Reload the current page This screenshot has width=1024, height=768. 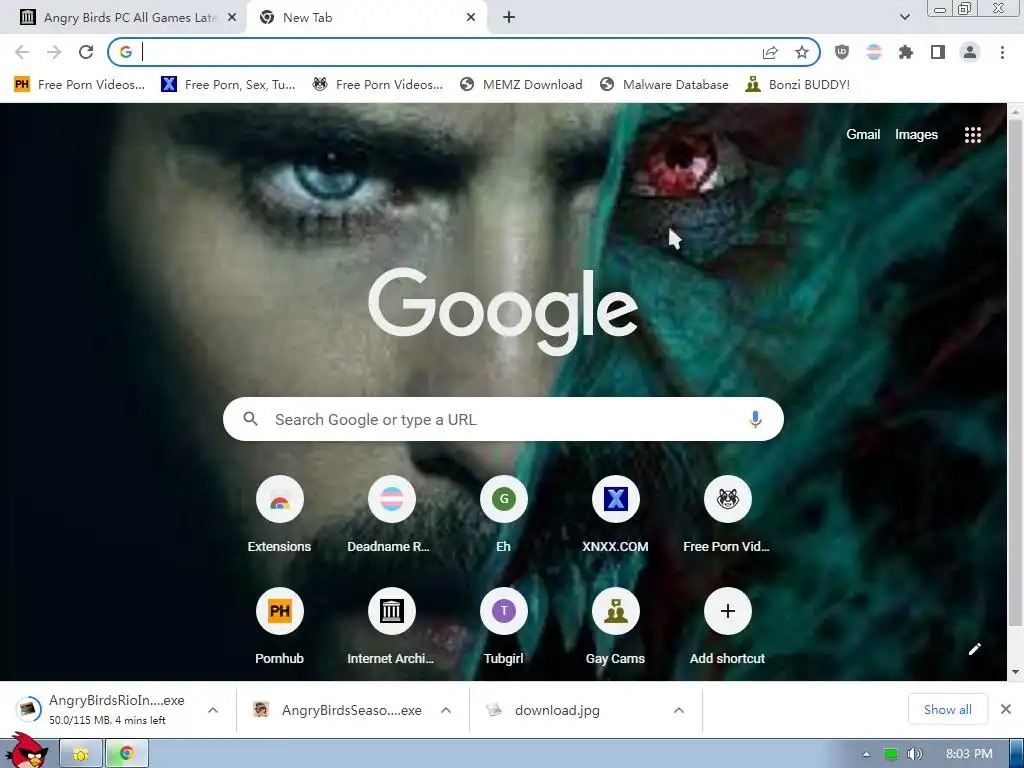tap(86, 52)
